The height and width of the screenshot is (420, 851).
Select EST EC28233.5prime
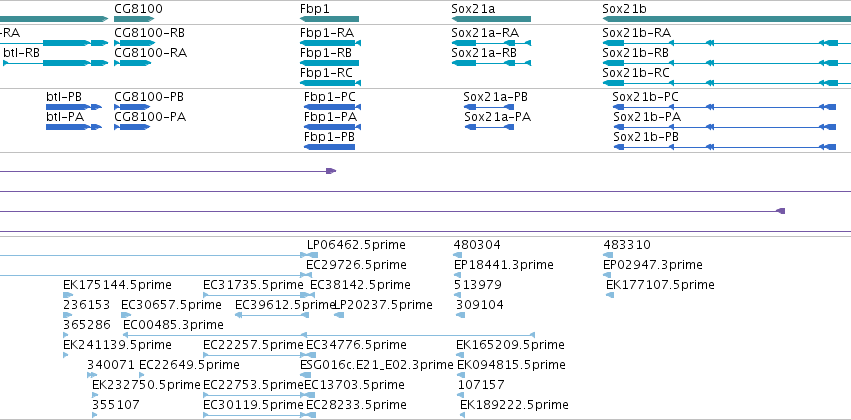point(356,405)
